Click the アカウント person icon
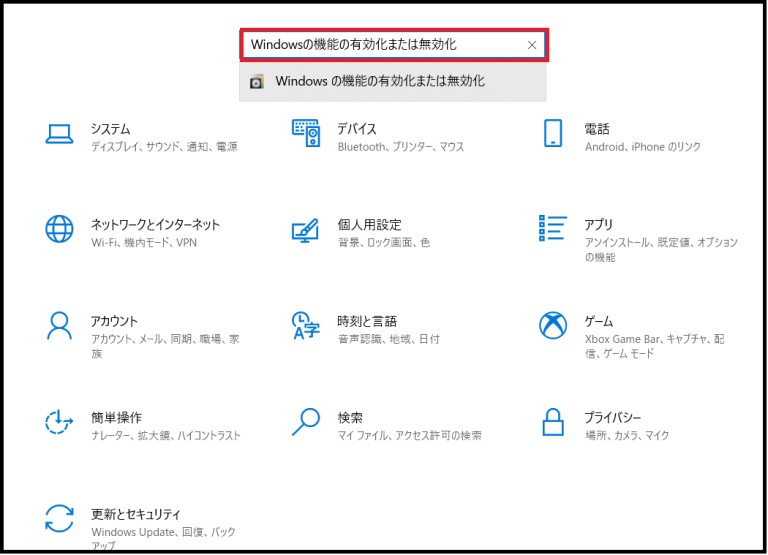This screenshot has width=768, height=555. 59,325
